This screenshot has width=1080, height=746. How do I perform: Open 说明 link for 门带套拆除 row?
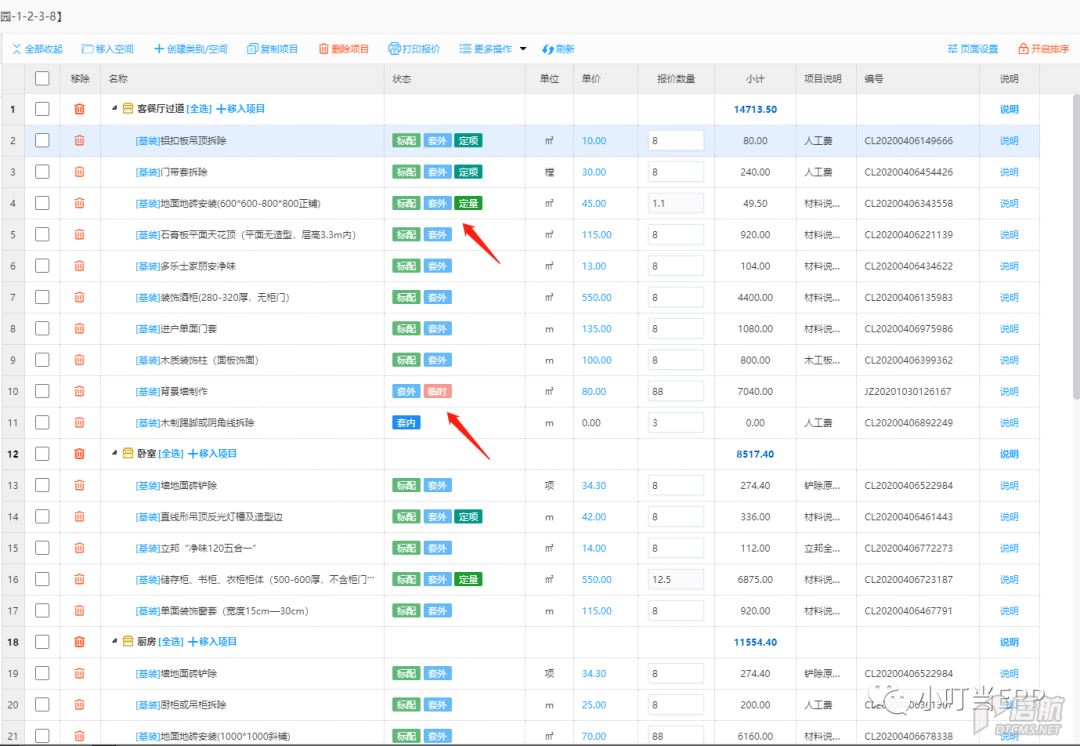1009,172
